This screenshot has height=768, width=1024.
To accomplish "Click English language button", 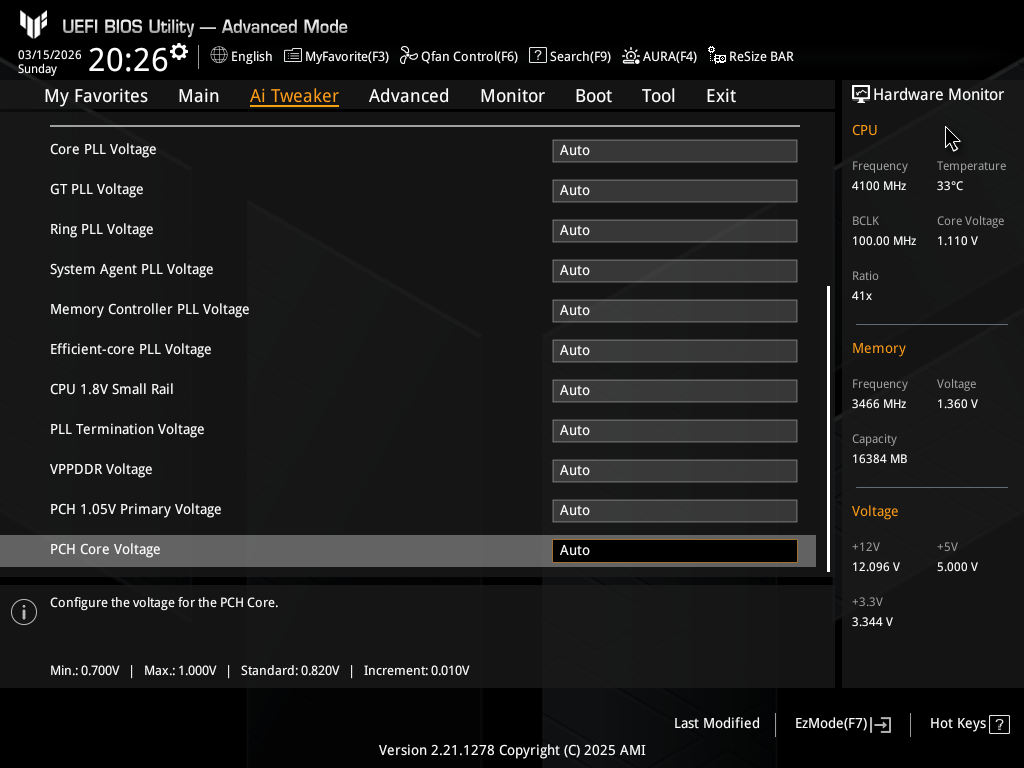I will coord(251,57).
